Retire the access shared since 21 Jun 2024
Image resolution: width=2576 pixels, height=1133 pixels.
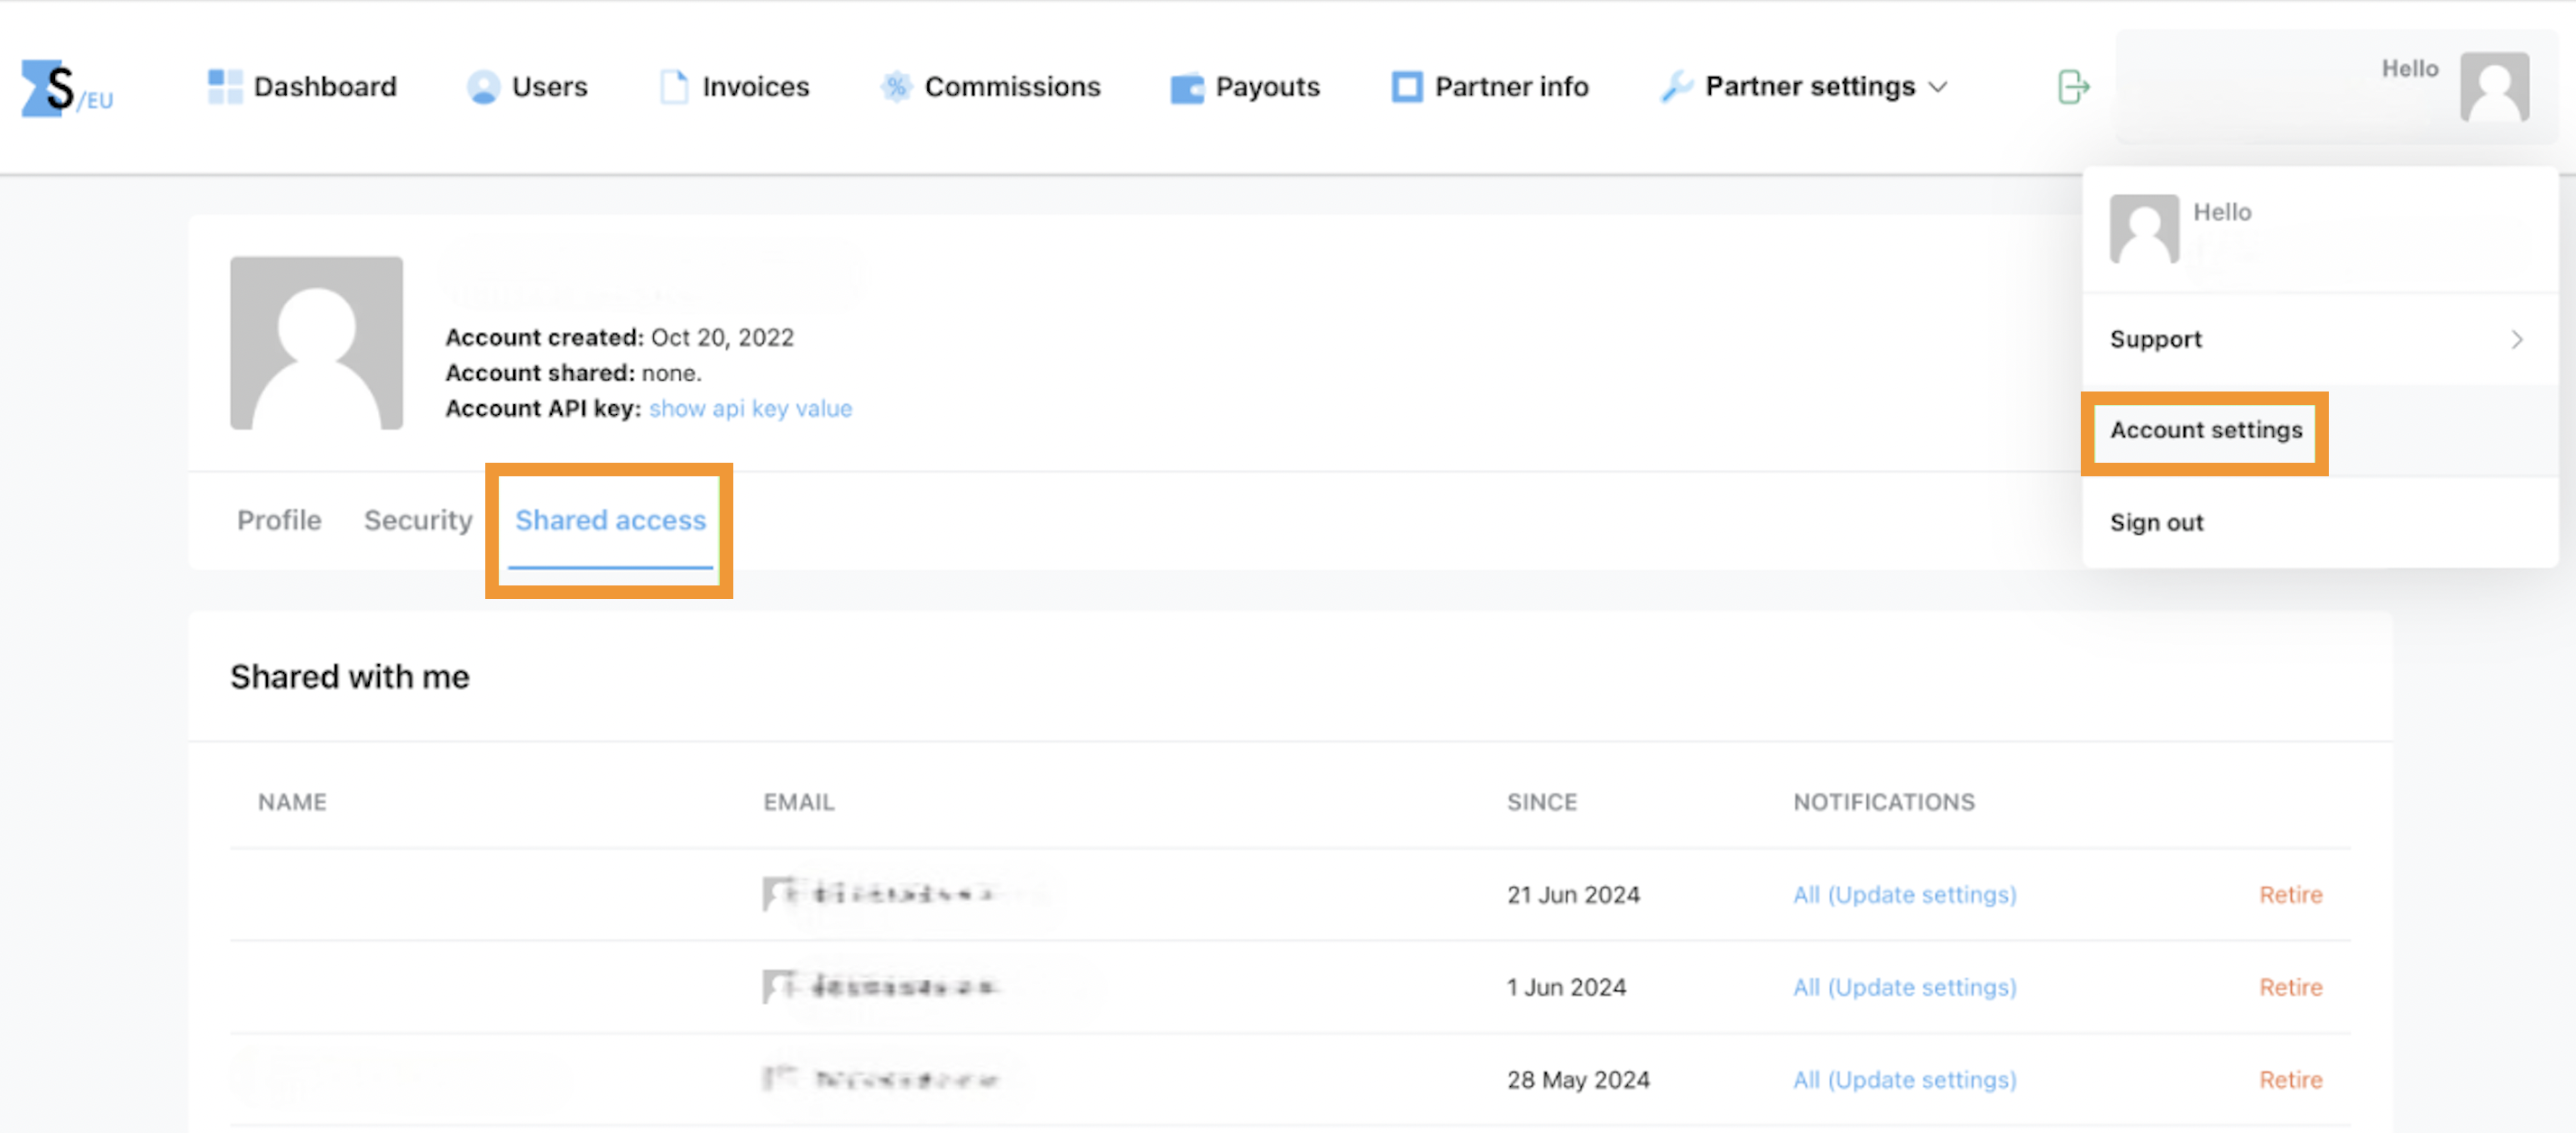pyautogui.click(x=2290, y=895)
